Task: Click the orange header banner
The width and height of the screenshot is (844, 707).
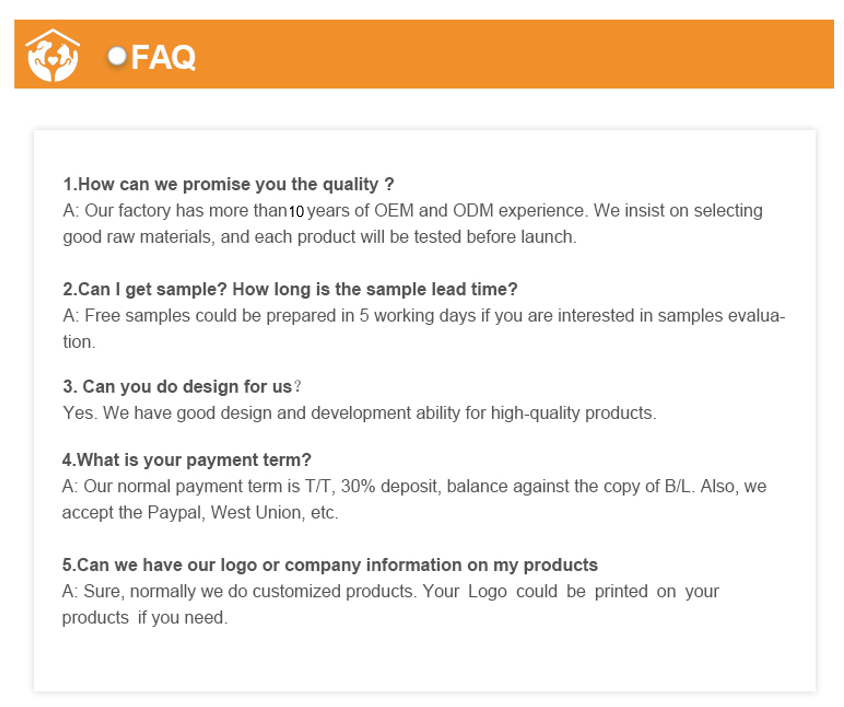Action: [x=500, y=56]
